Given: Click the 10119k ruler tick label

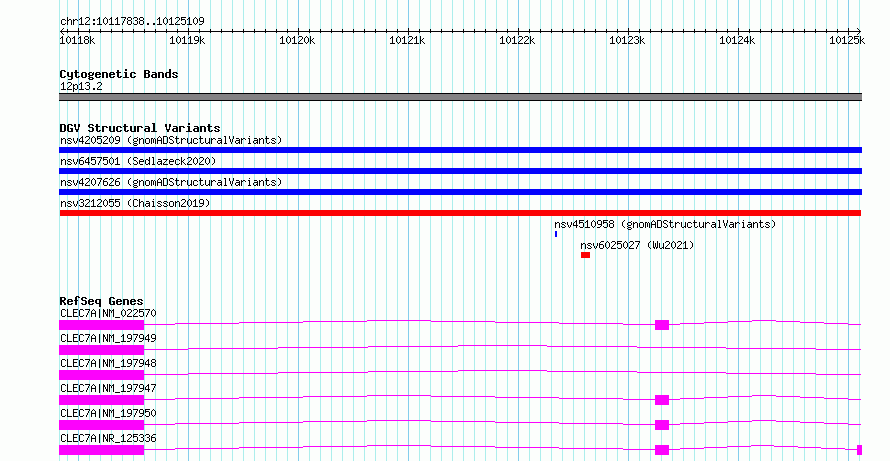Looking at the screenshot, I should [187, 40].
